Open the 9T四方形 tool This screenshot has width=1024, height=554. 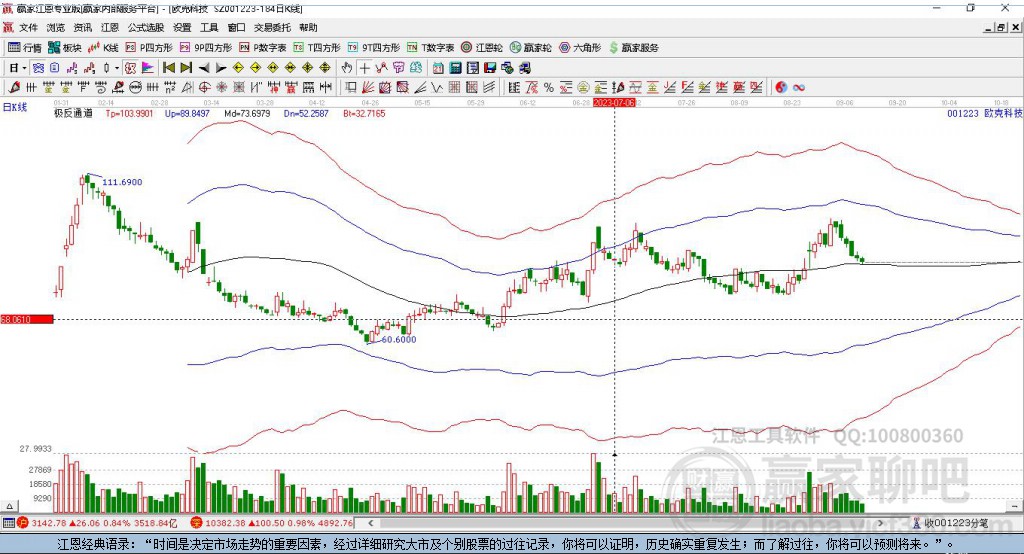[374, 48]
